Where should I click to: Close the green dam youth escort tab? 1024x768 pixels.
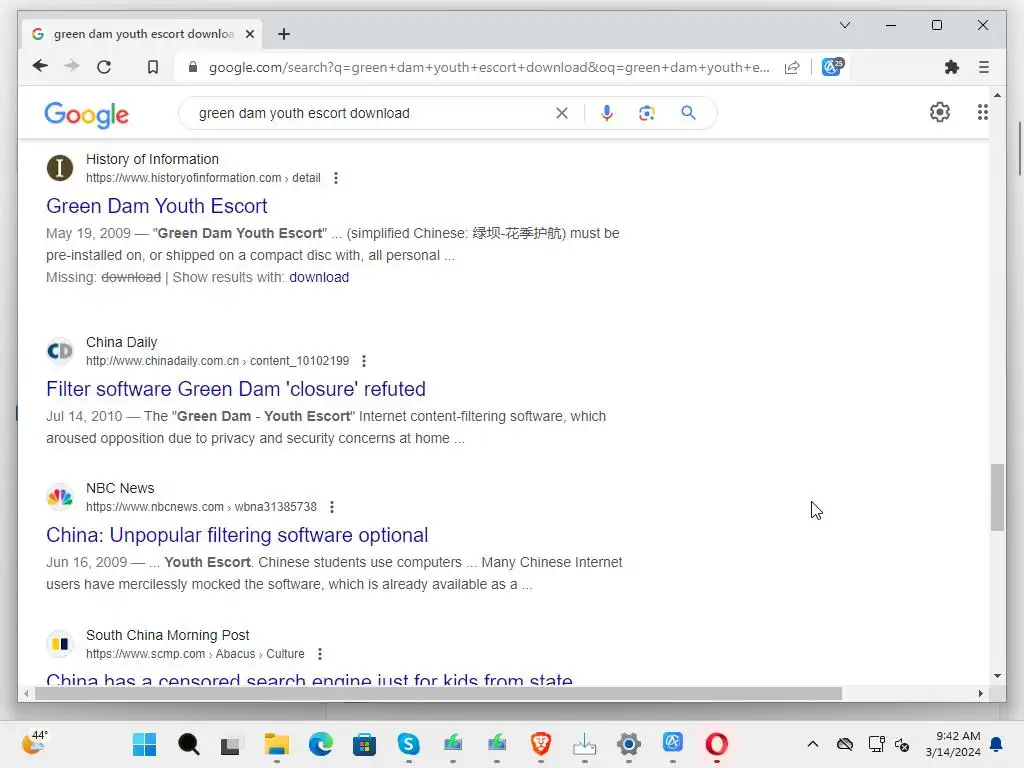point(249,34)
